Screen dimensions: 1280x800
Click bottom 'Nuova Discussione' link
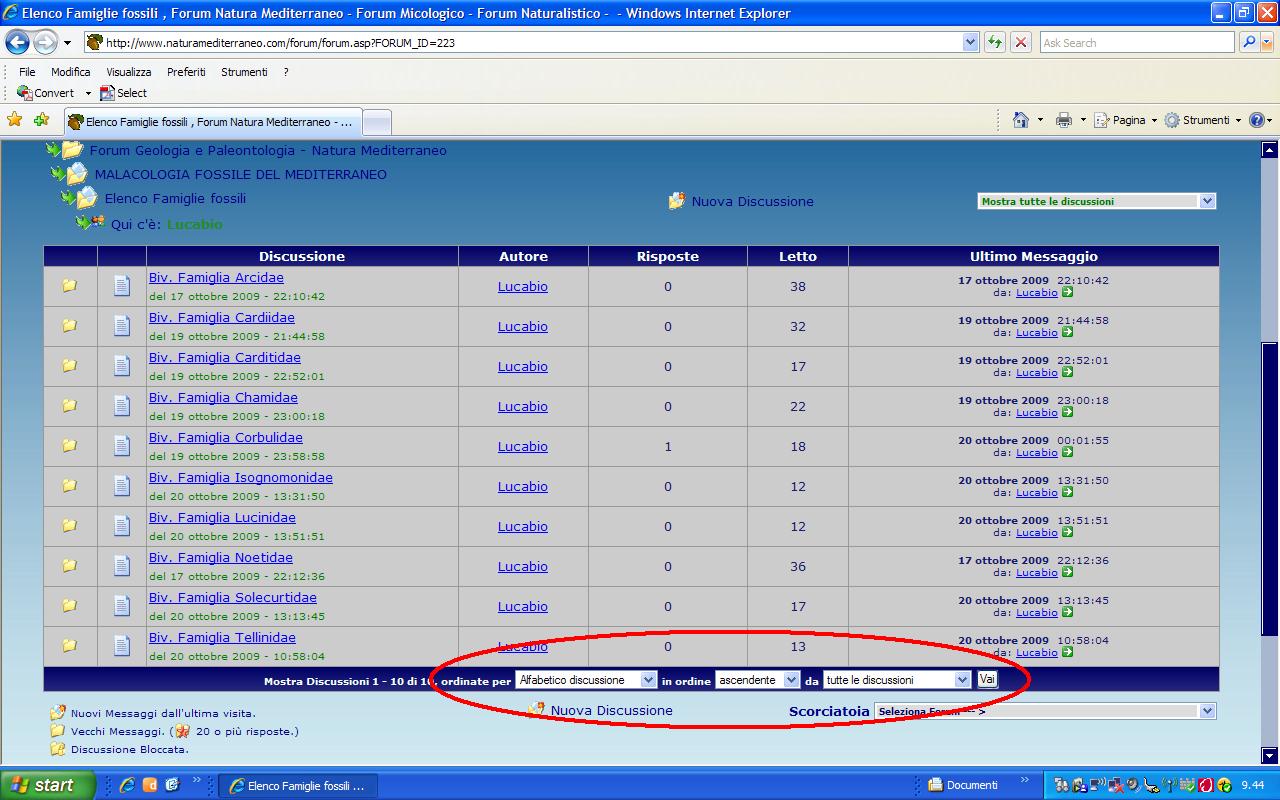[611, 710]
